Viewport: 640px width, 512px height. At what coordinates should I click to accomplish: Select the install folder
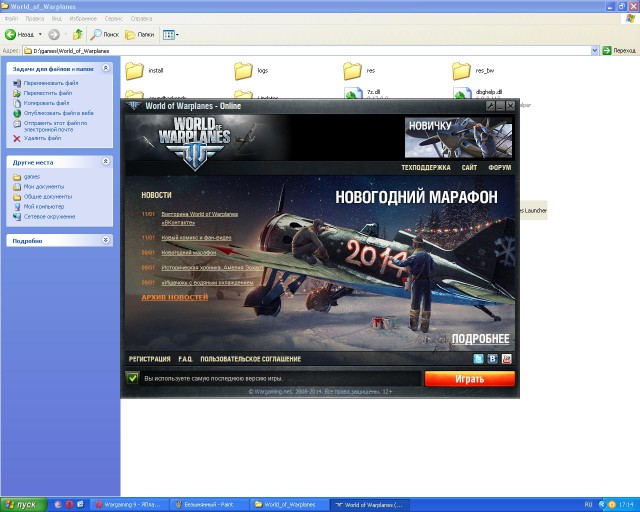144,71
